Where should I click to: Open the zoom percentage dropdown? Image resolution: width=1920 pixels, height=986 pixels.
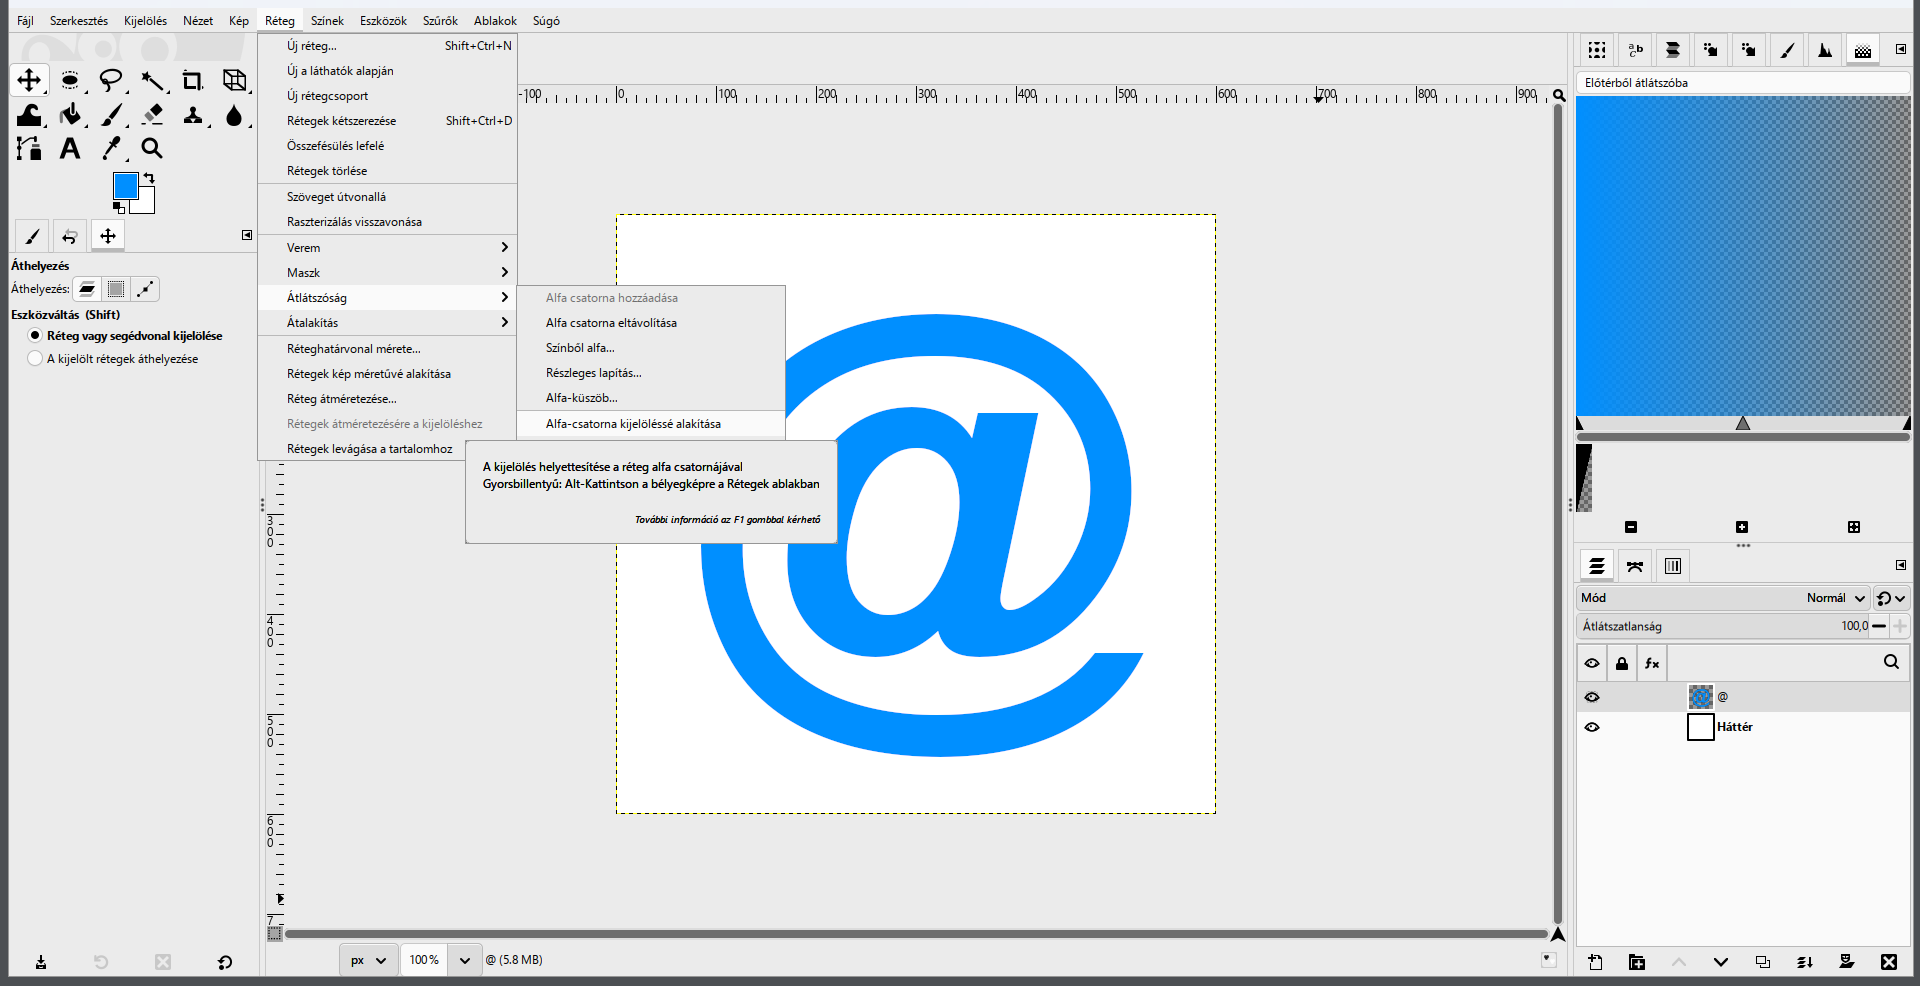[x=464, y=960]
